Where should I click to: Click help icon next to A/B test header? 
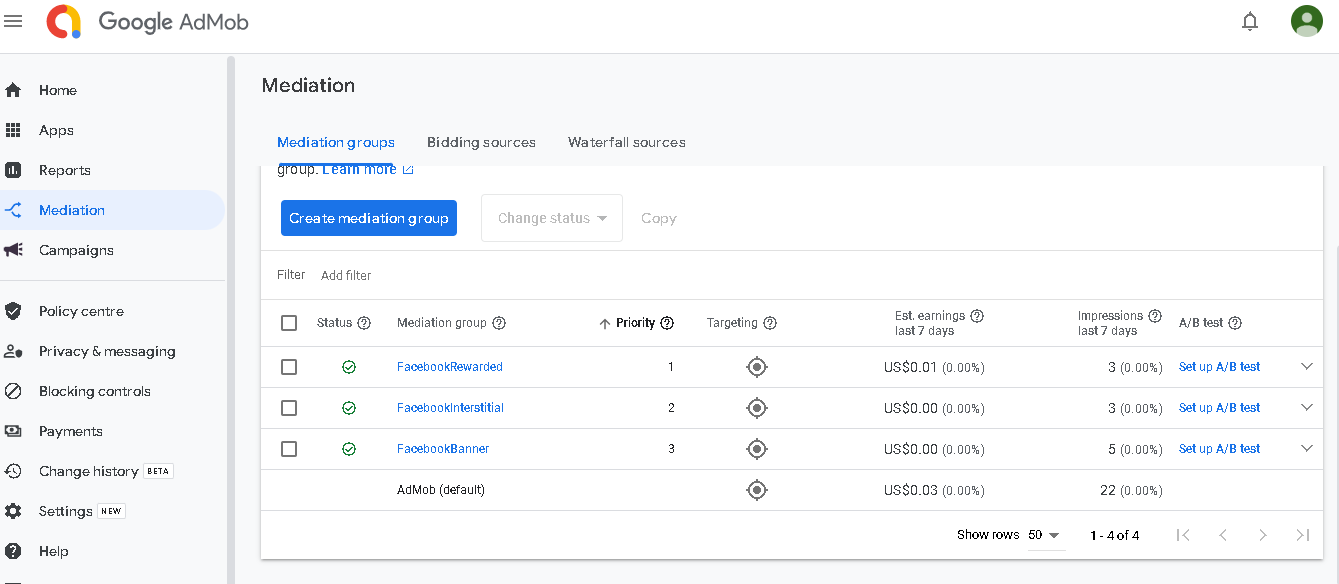point(1235,323)
